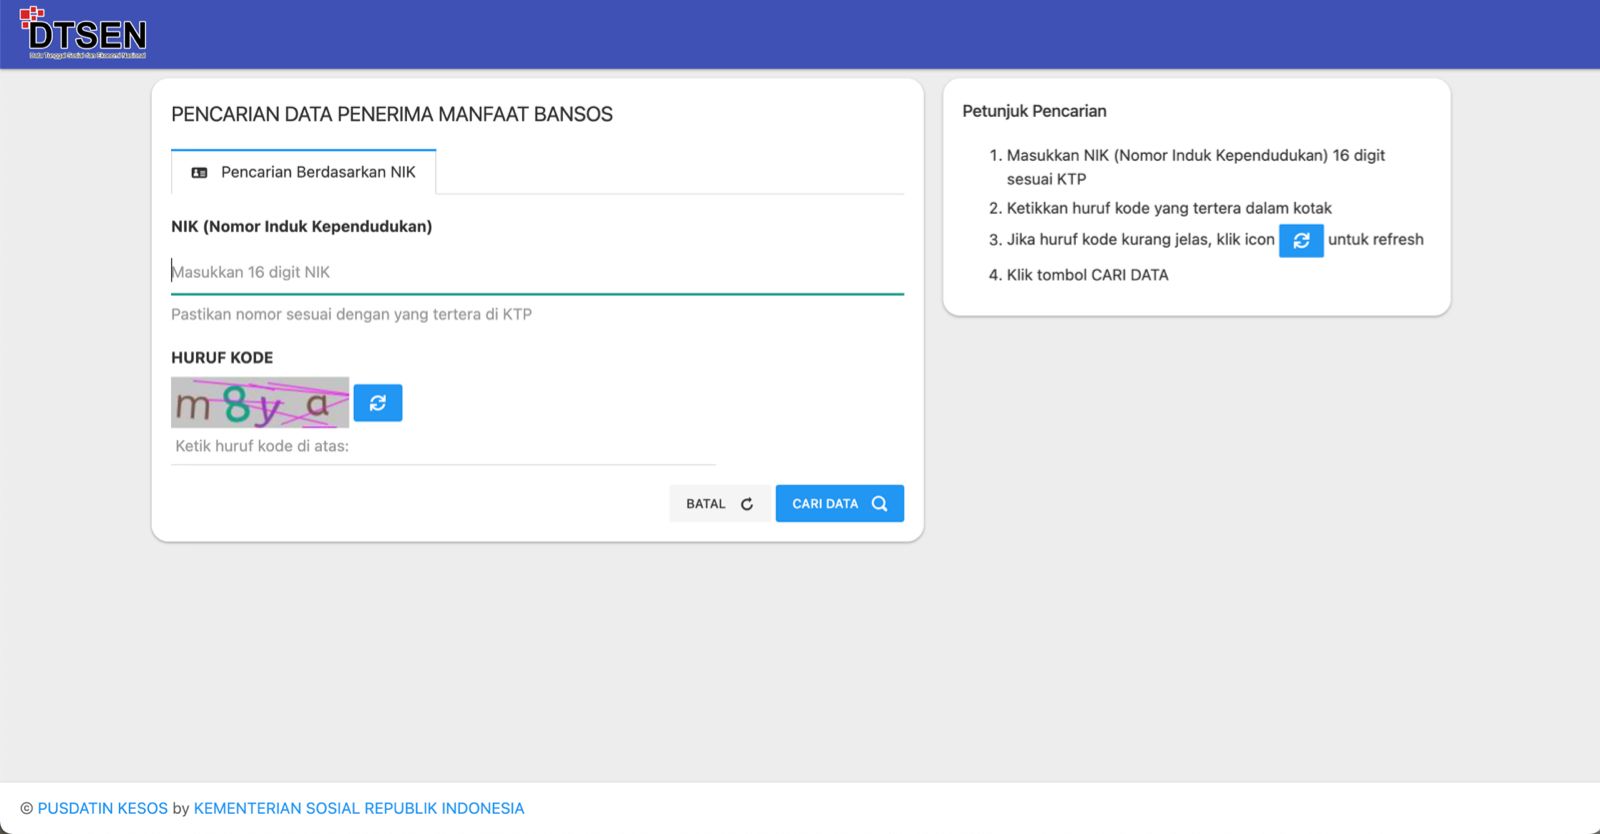Viewport: 1600px width, 834px height.
Task: Click the Petunjuk Pencarian heading
Action: pyautogui.click(x=1034, y=111)
